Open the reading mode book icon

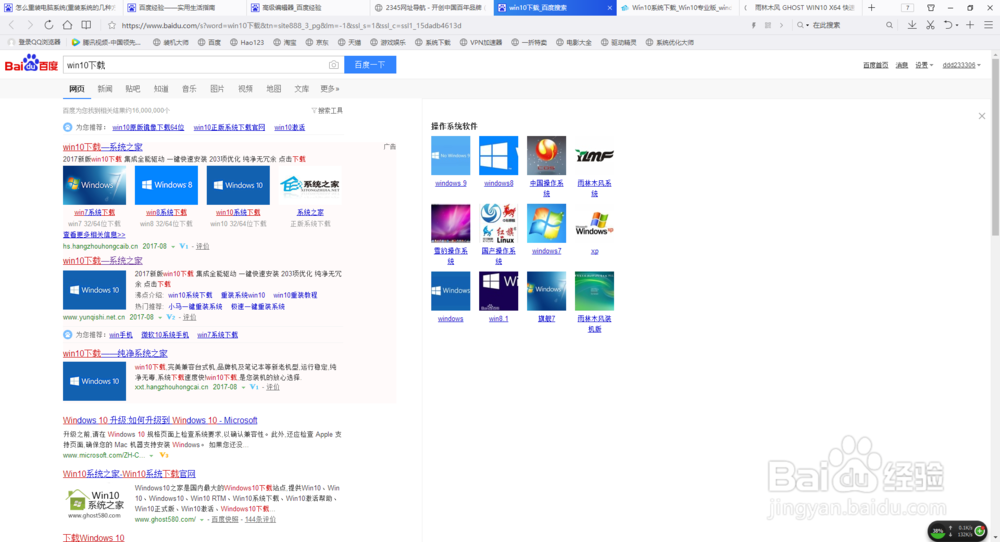click(86, 25)
